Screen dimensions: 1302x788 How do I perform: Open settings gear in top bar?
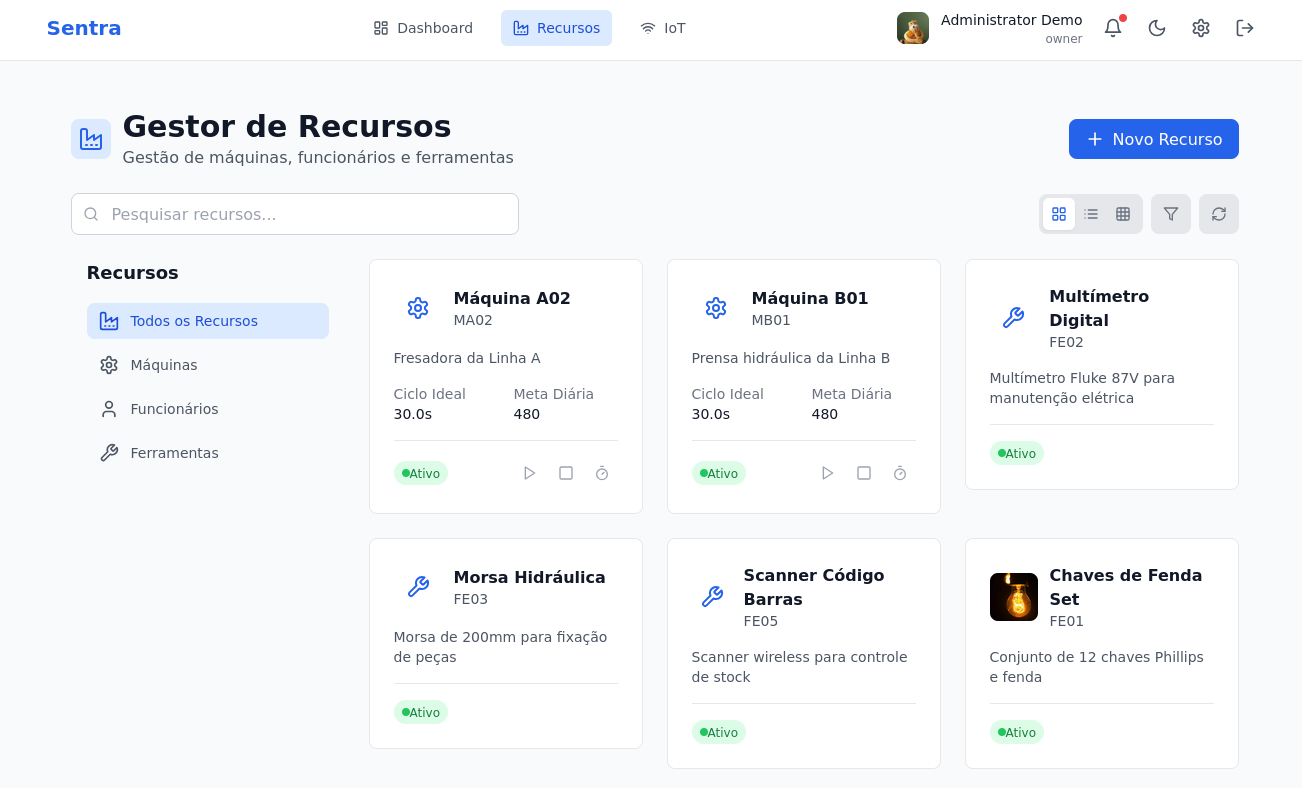tap(1200, 28)
